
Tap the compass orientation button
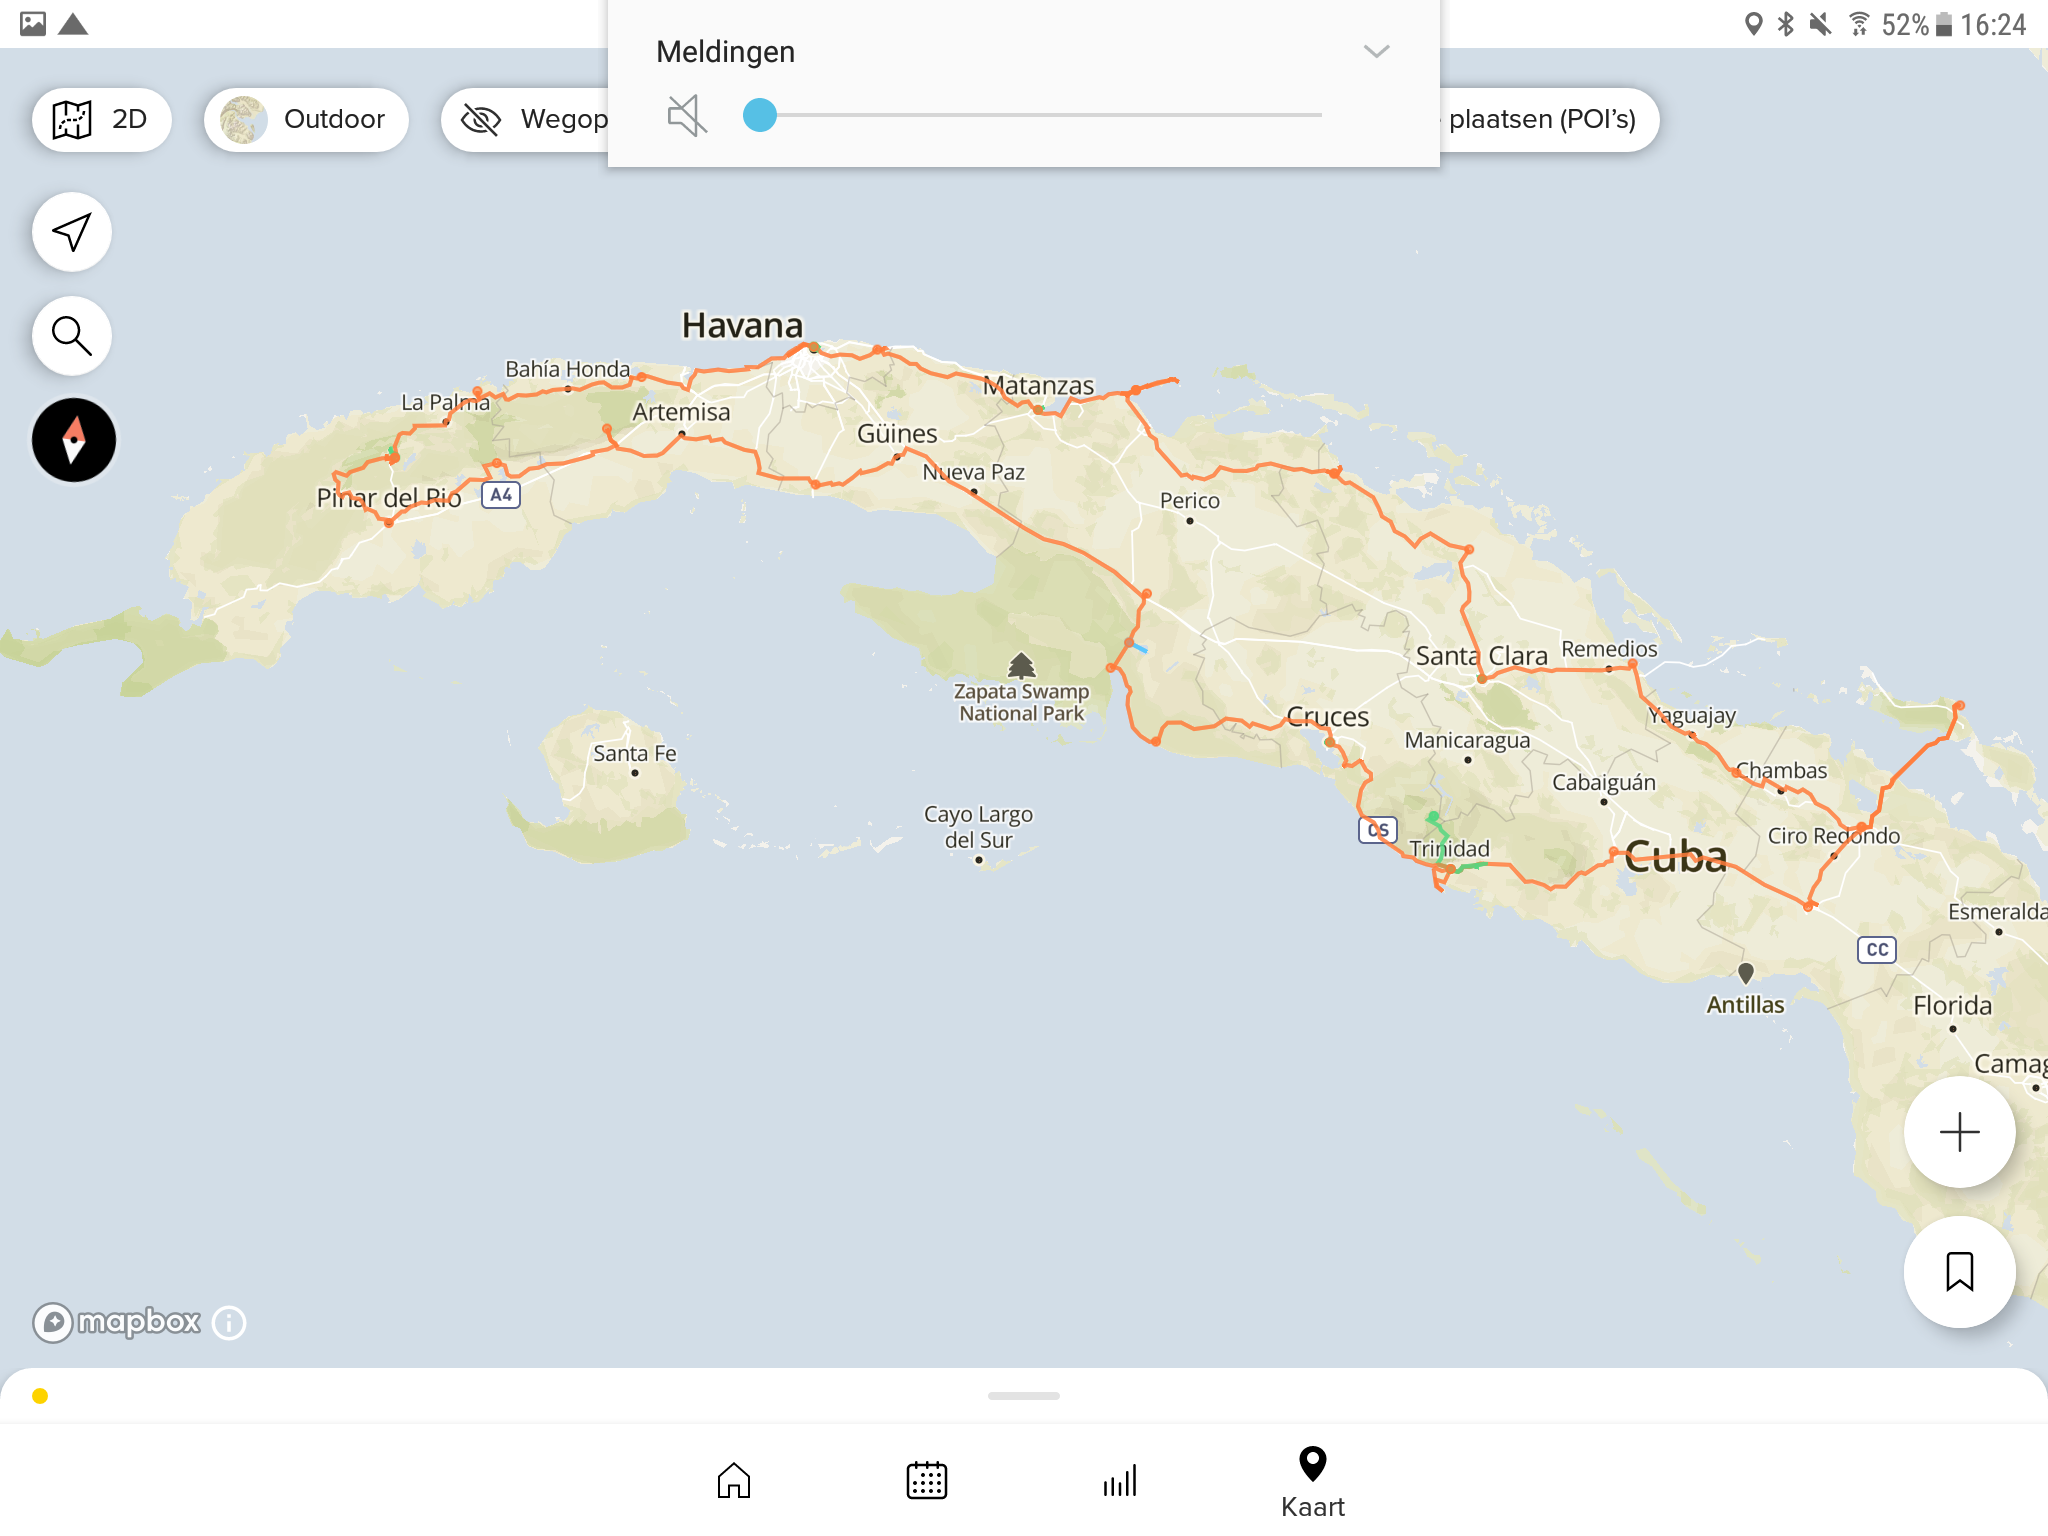tap(74, 440)
